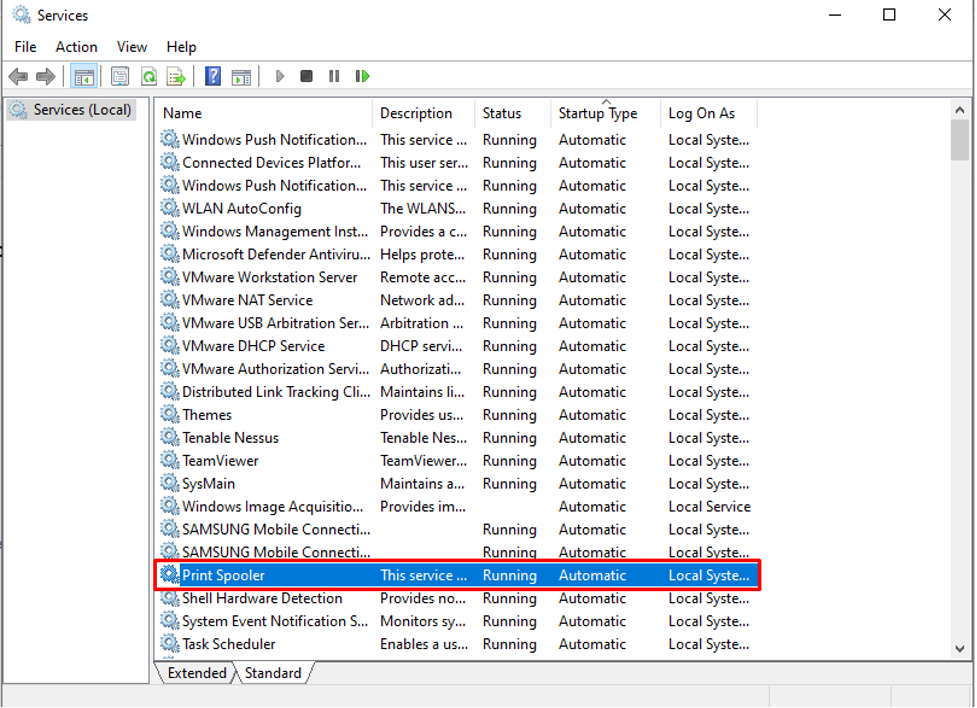Sort by the Name column header
Image resolution: width=977 pixels, height=708 pixels.
pyautogui.click(x=264, y=113)
